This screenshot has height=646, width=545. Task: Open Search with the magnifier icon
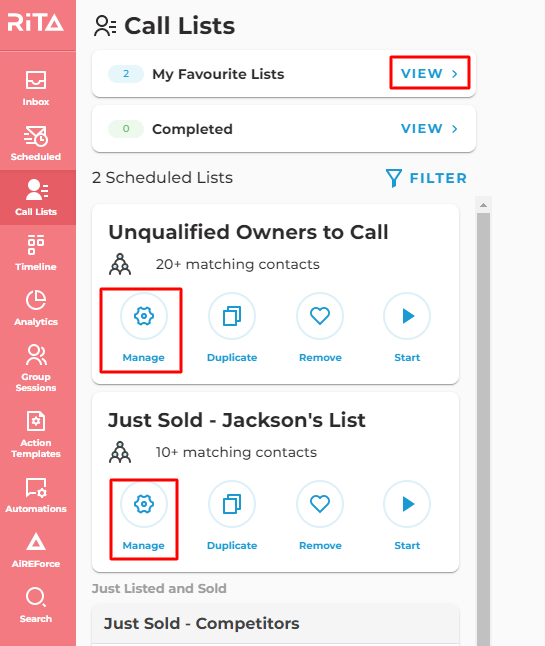[x=36, y=605]
